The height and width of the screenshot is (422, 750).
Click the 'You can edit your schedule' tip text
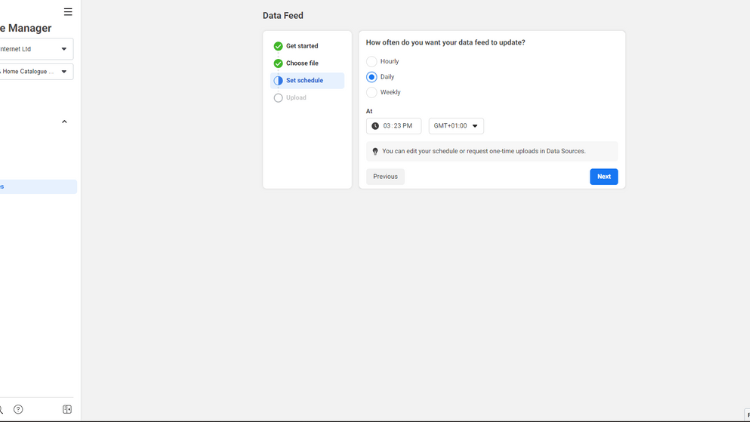tap(484, 151)
